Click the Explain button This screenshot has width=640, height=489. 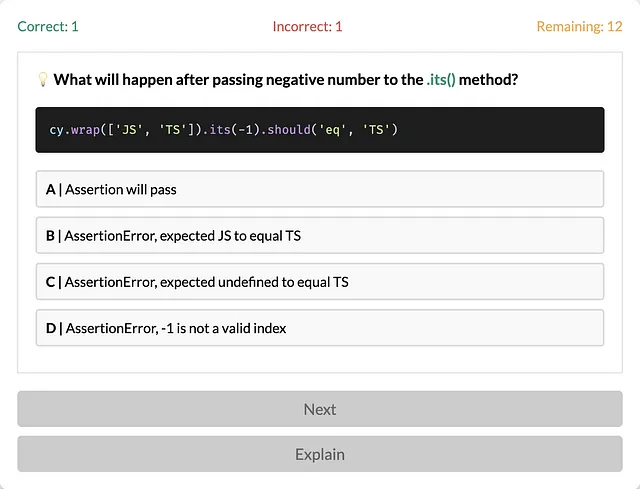[320, 454]
